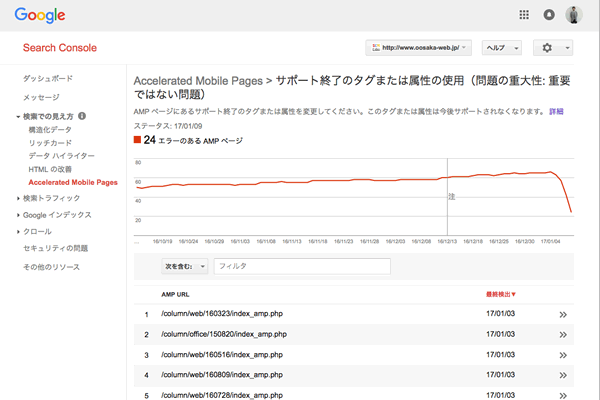Screen dimensions: 600x400
Task: Open the site property selector dropdown
Action: [418, 48]
